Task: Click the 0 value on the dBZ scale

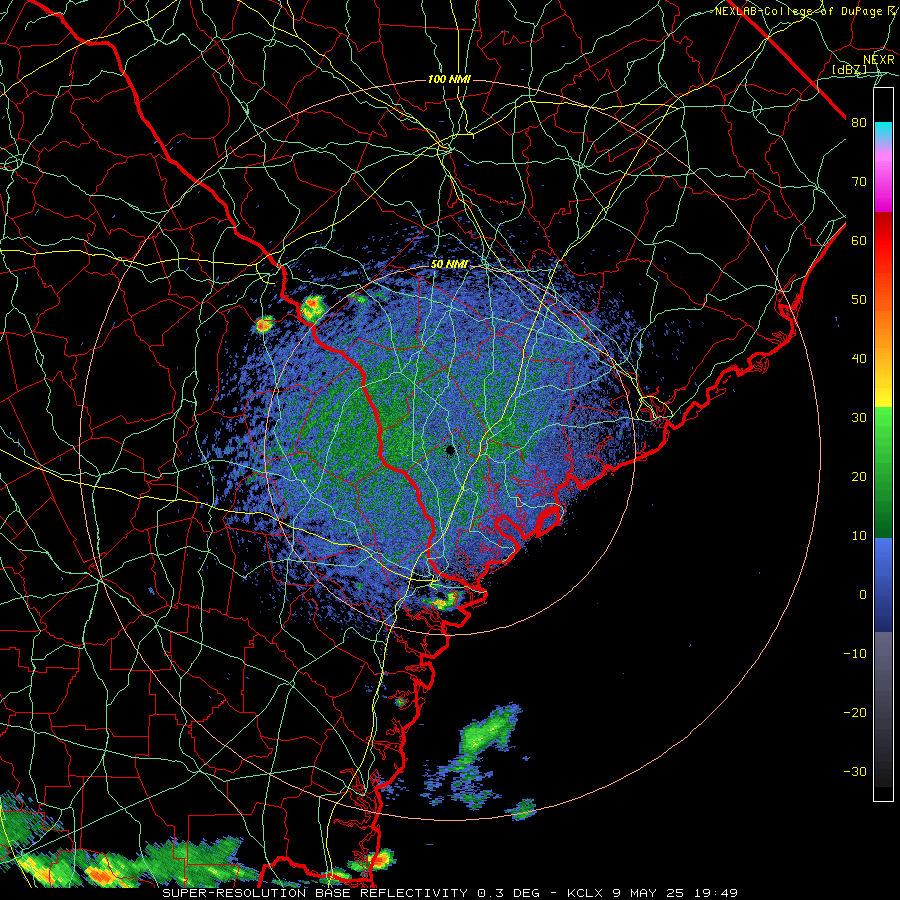Action: click(862, 595)
